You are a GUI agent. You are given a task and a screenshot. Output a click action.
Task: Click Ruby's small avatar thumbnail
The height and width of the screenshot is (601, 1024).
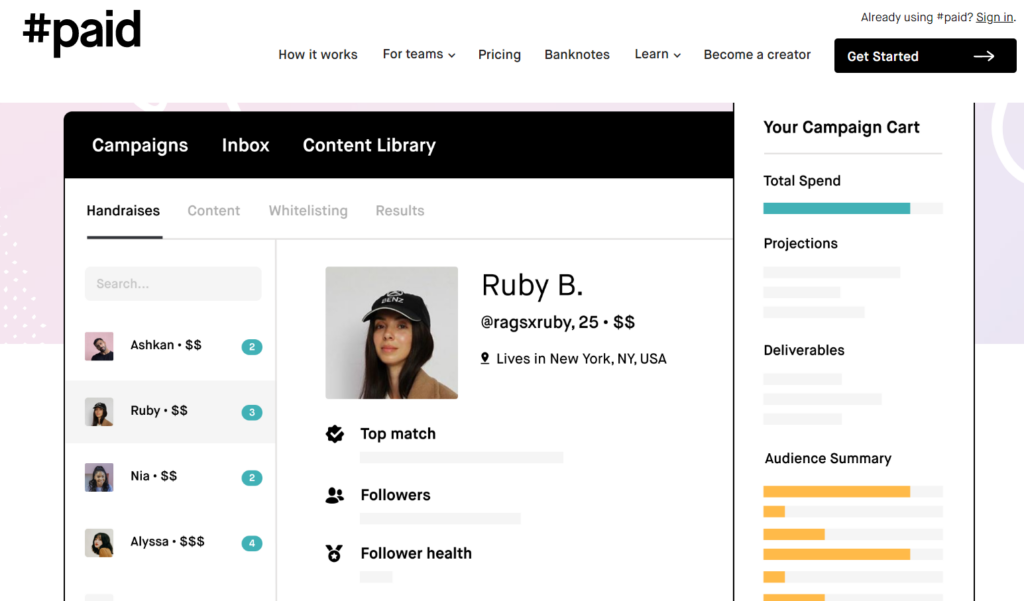coord(99,412)
